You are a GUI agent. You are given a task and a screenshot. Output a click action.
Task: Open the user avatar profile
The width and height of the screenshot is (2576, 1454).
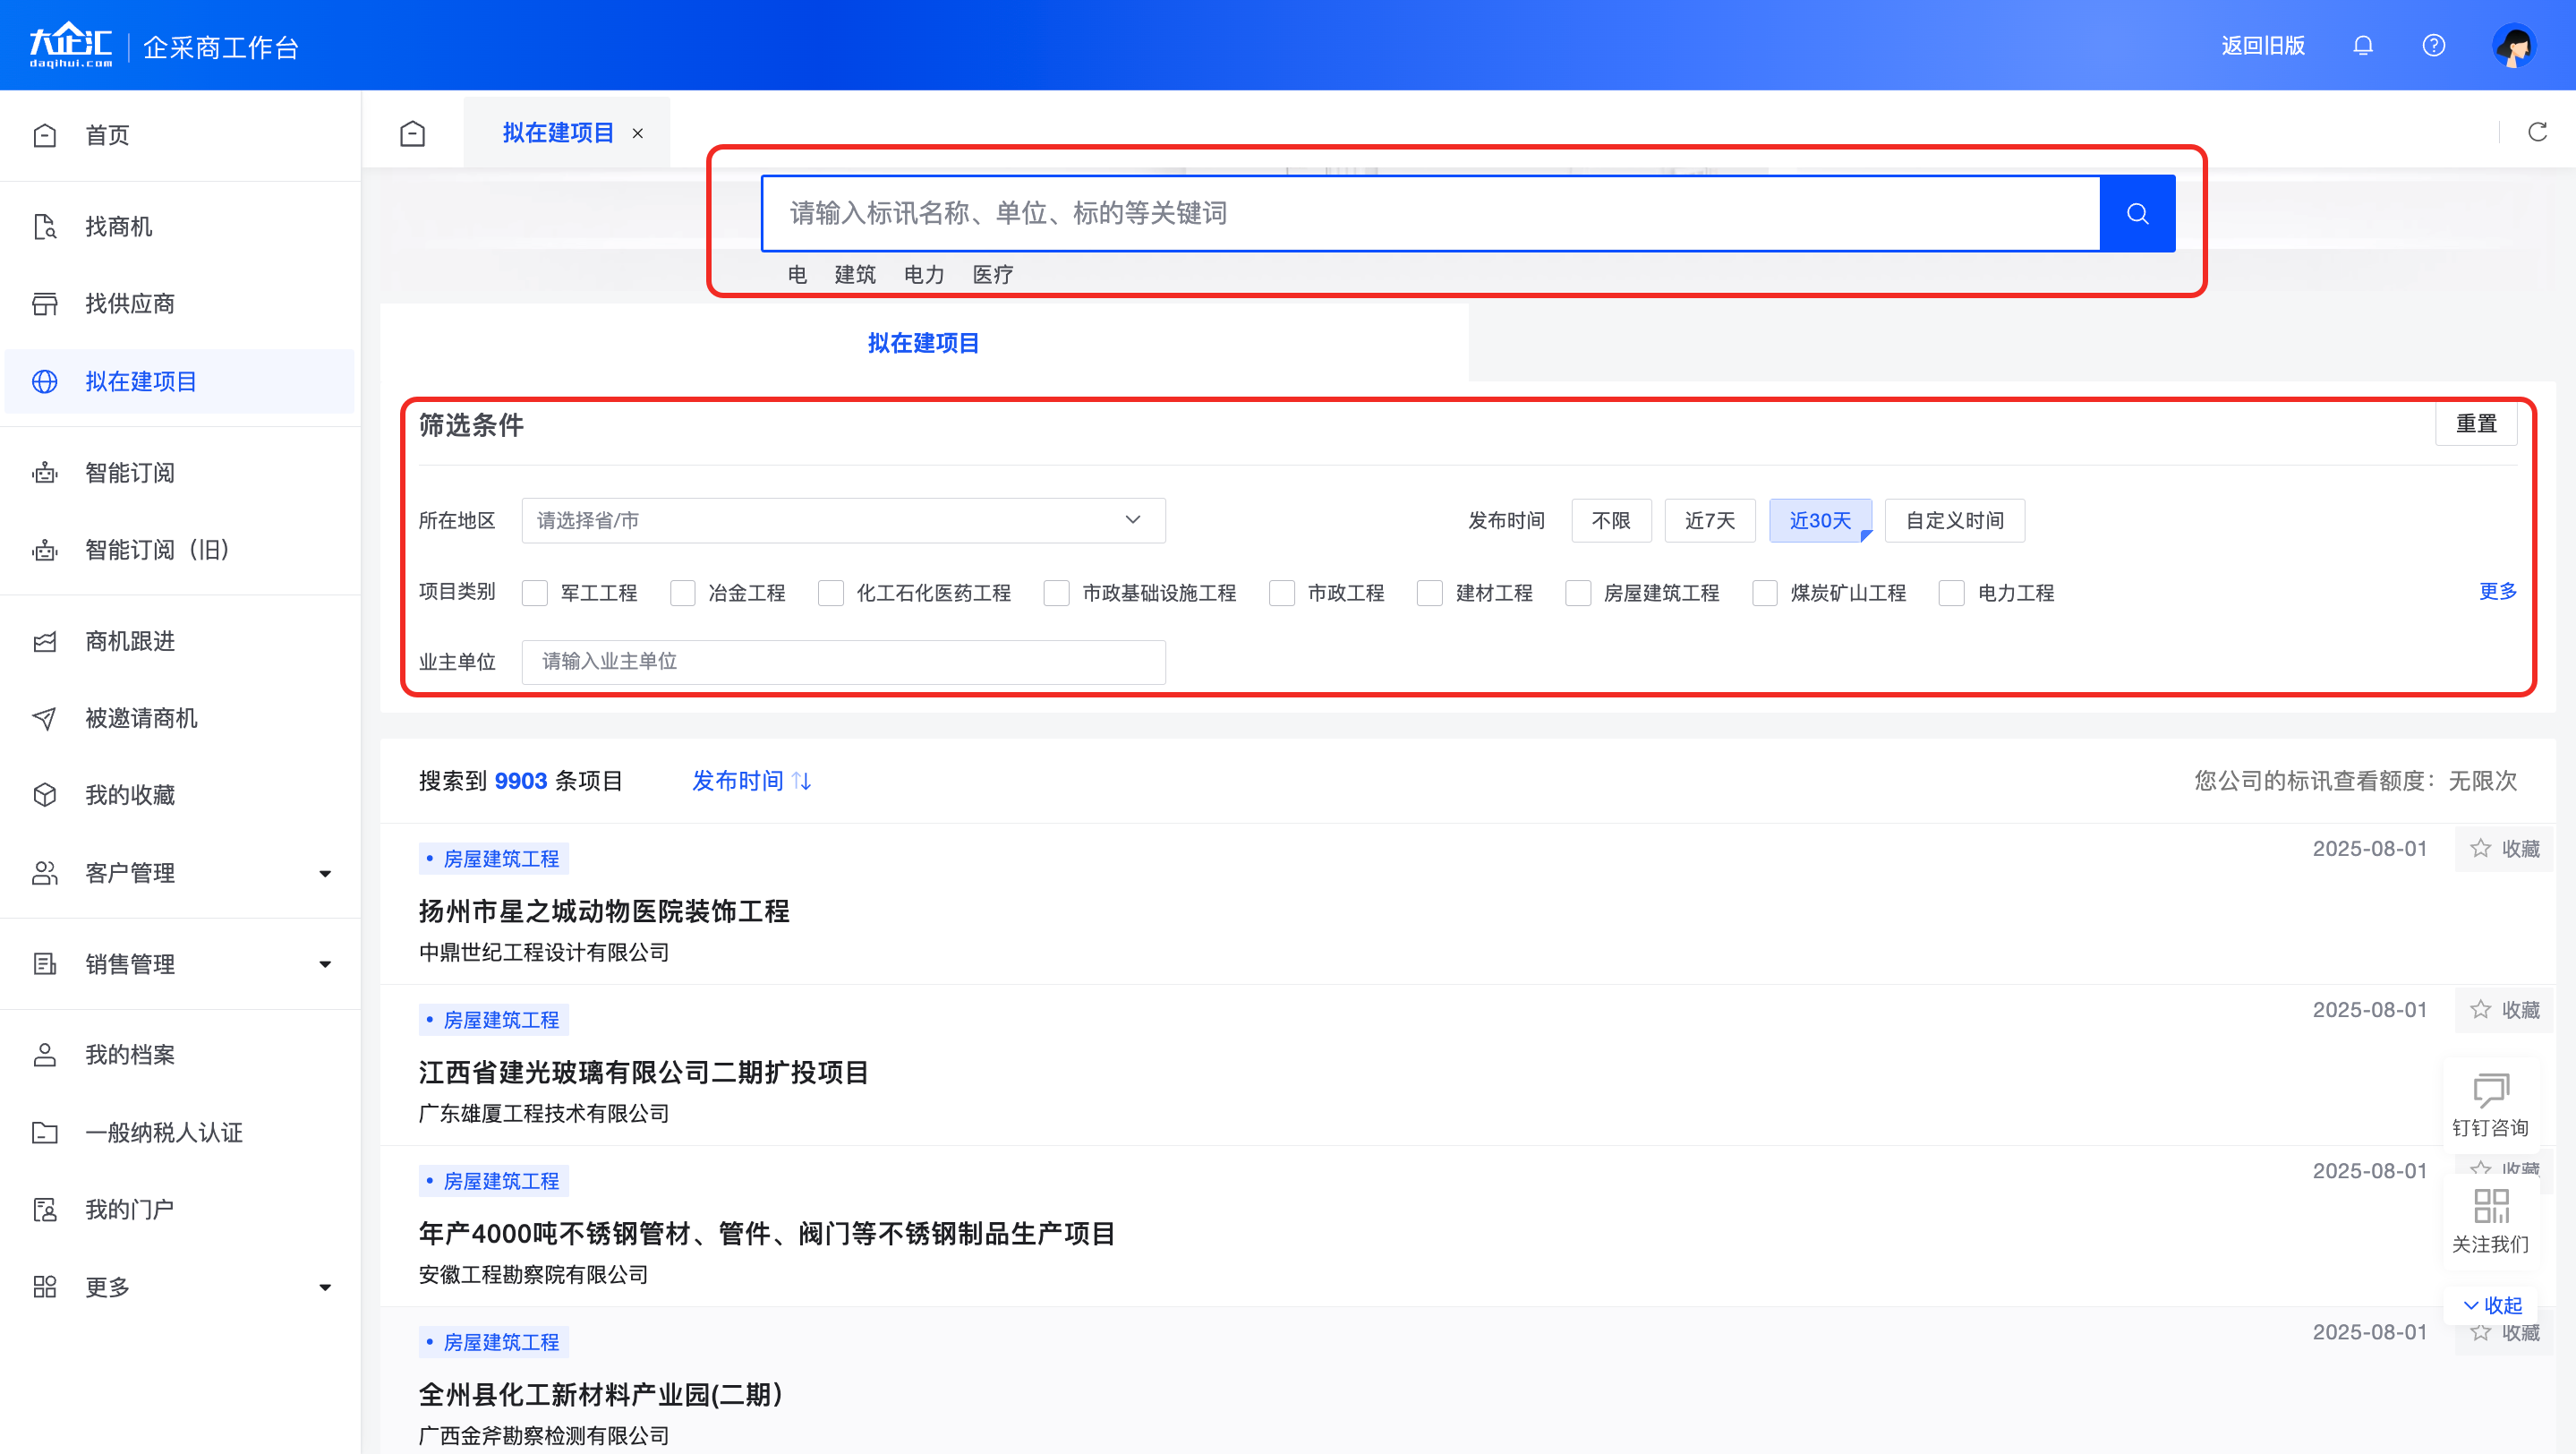[2514, 46]
